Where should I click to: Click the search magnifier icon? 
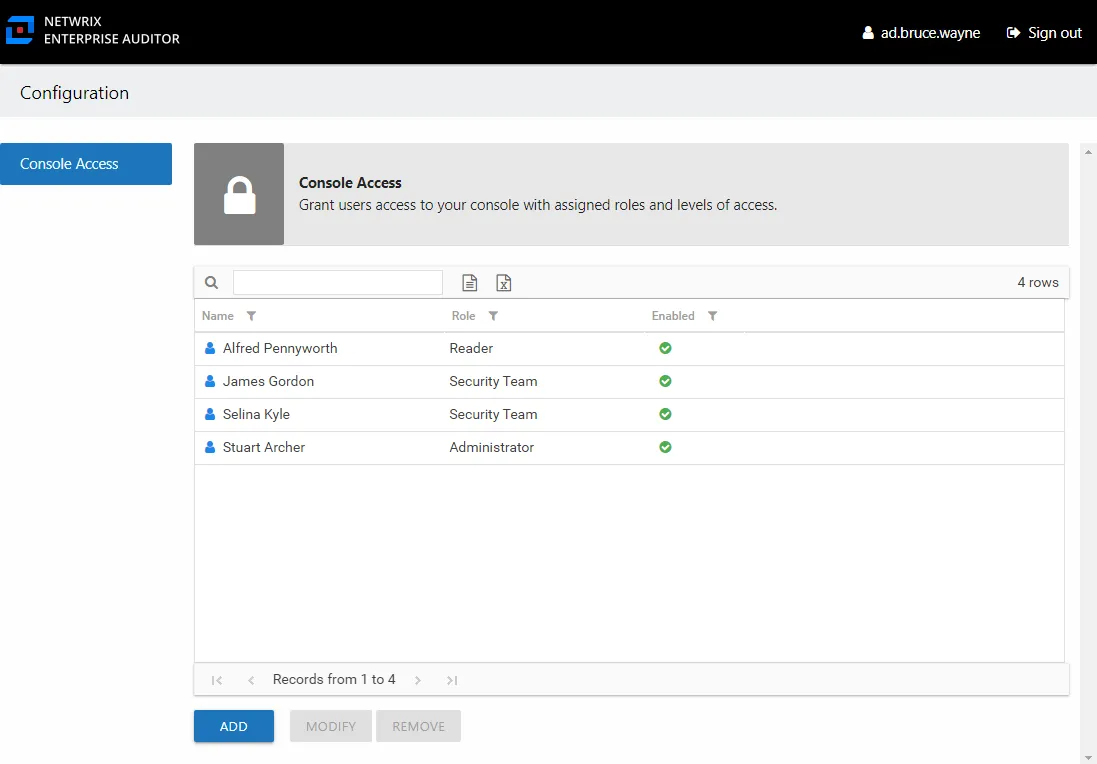(x=211, y=283)
